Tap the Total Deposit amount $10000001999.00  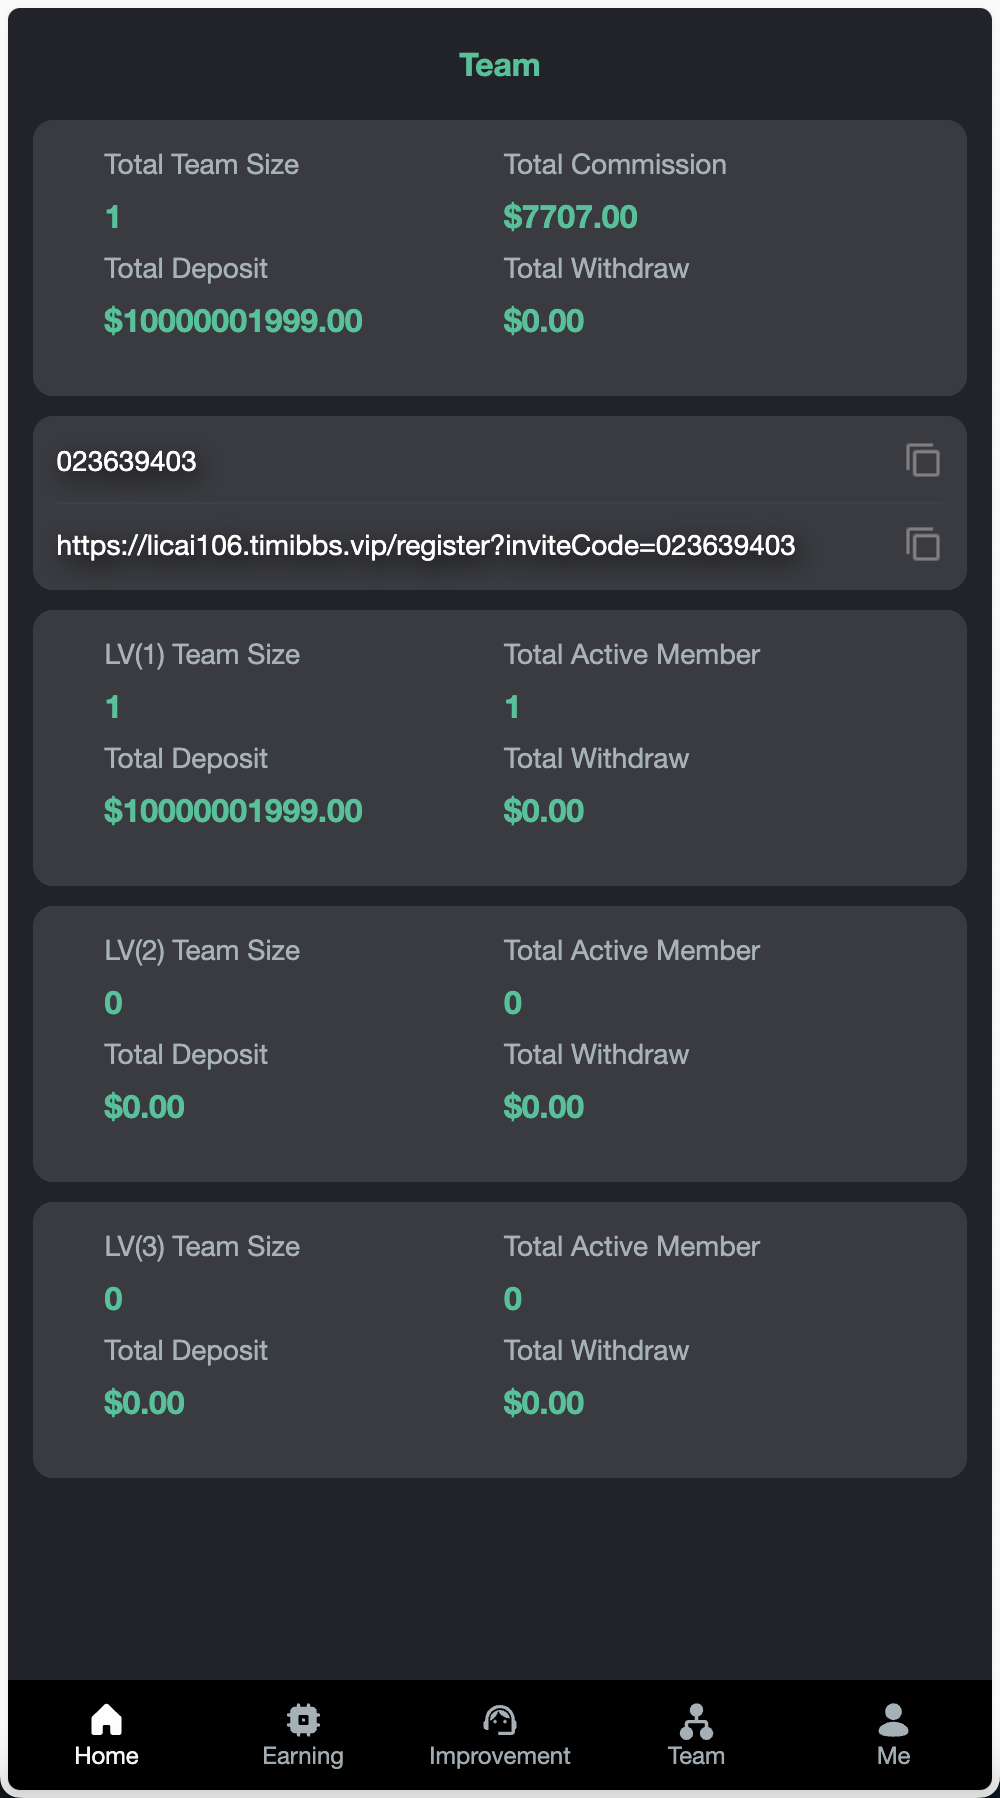234,320
